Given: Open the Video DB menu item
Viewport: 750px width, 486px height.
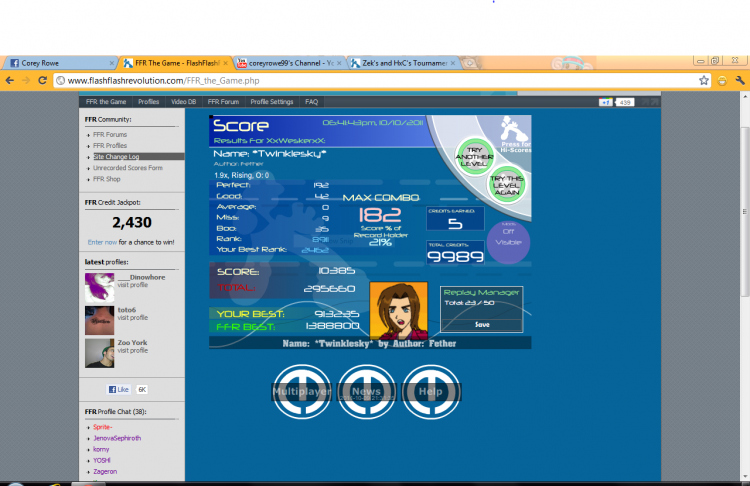Looking at the screenshot, I should point(184,102).
